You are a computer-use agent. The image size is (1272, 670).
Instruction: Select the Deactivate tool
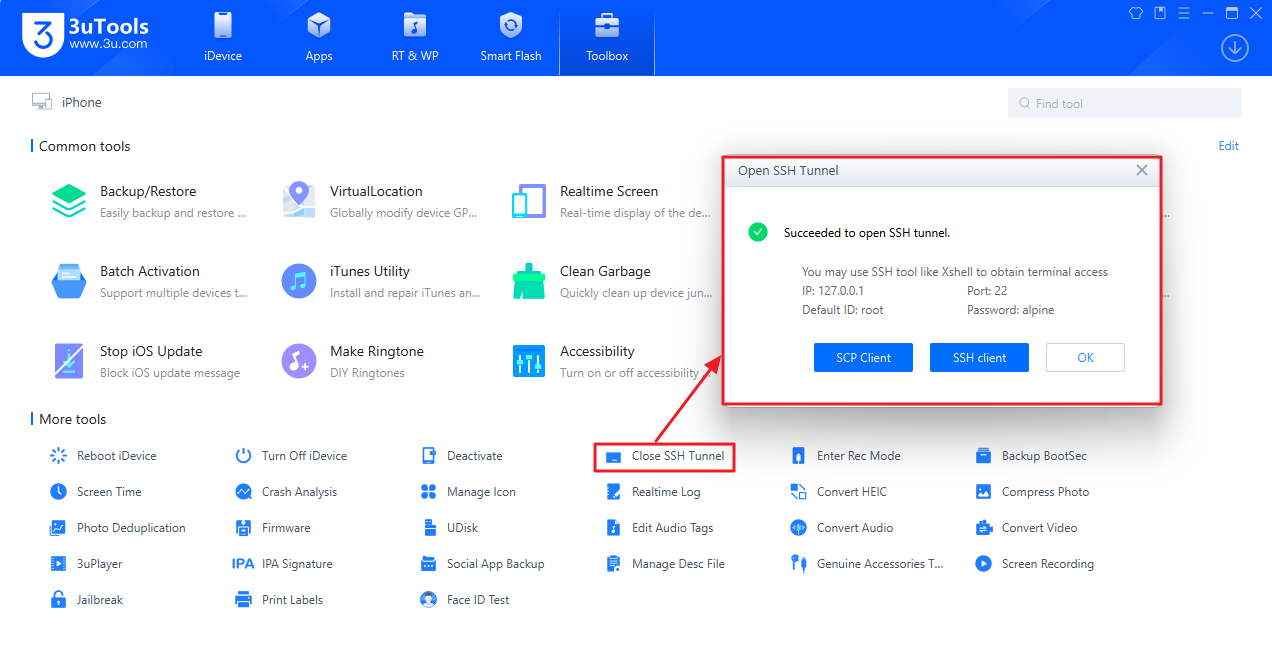pyautogui.click(x=461, y=456)
